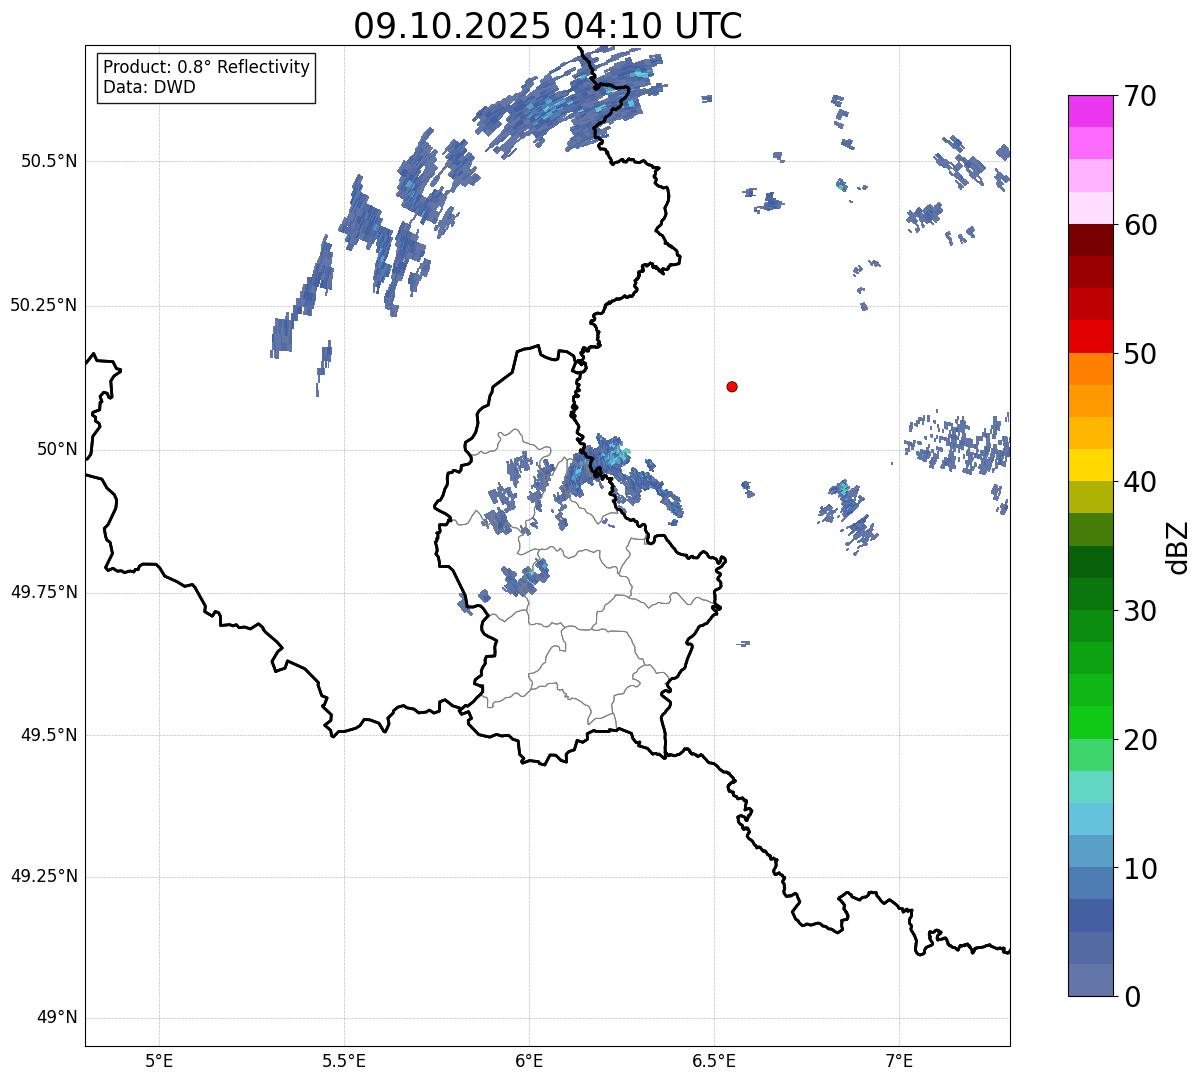Click the longitude label 6.5°E
The width and height of the screenshot is (1202, 1081).
pos(714,1060)
